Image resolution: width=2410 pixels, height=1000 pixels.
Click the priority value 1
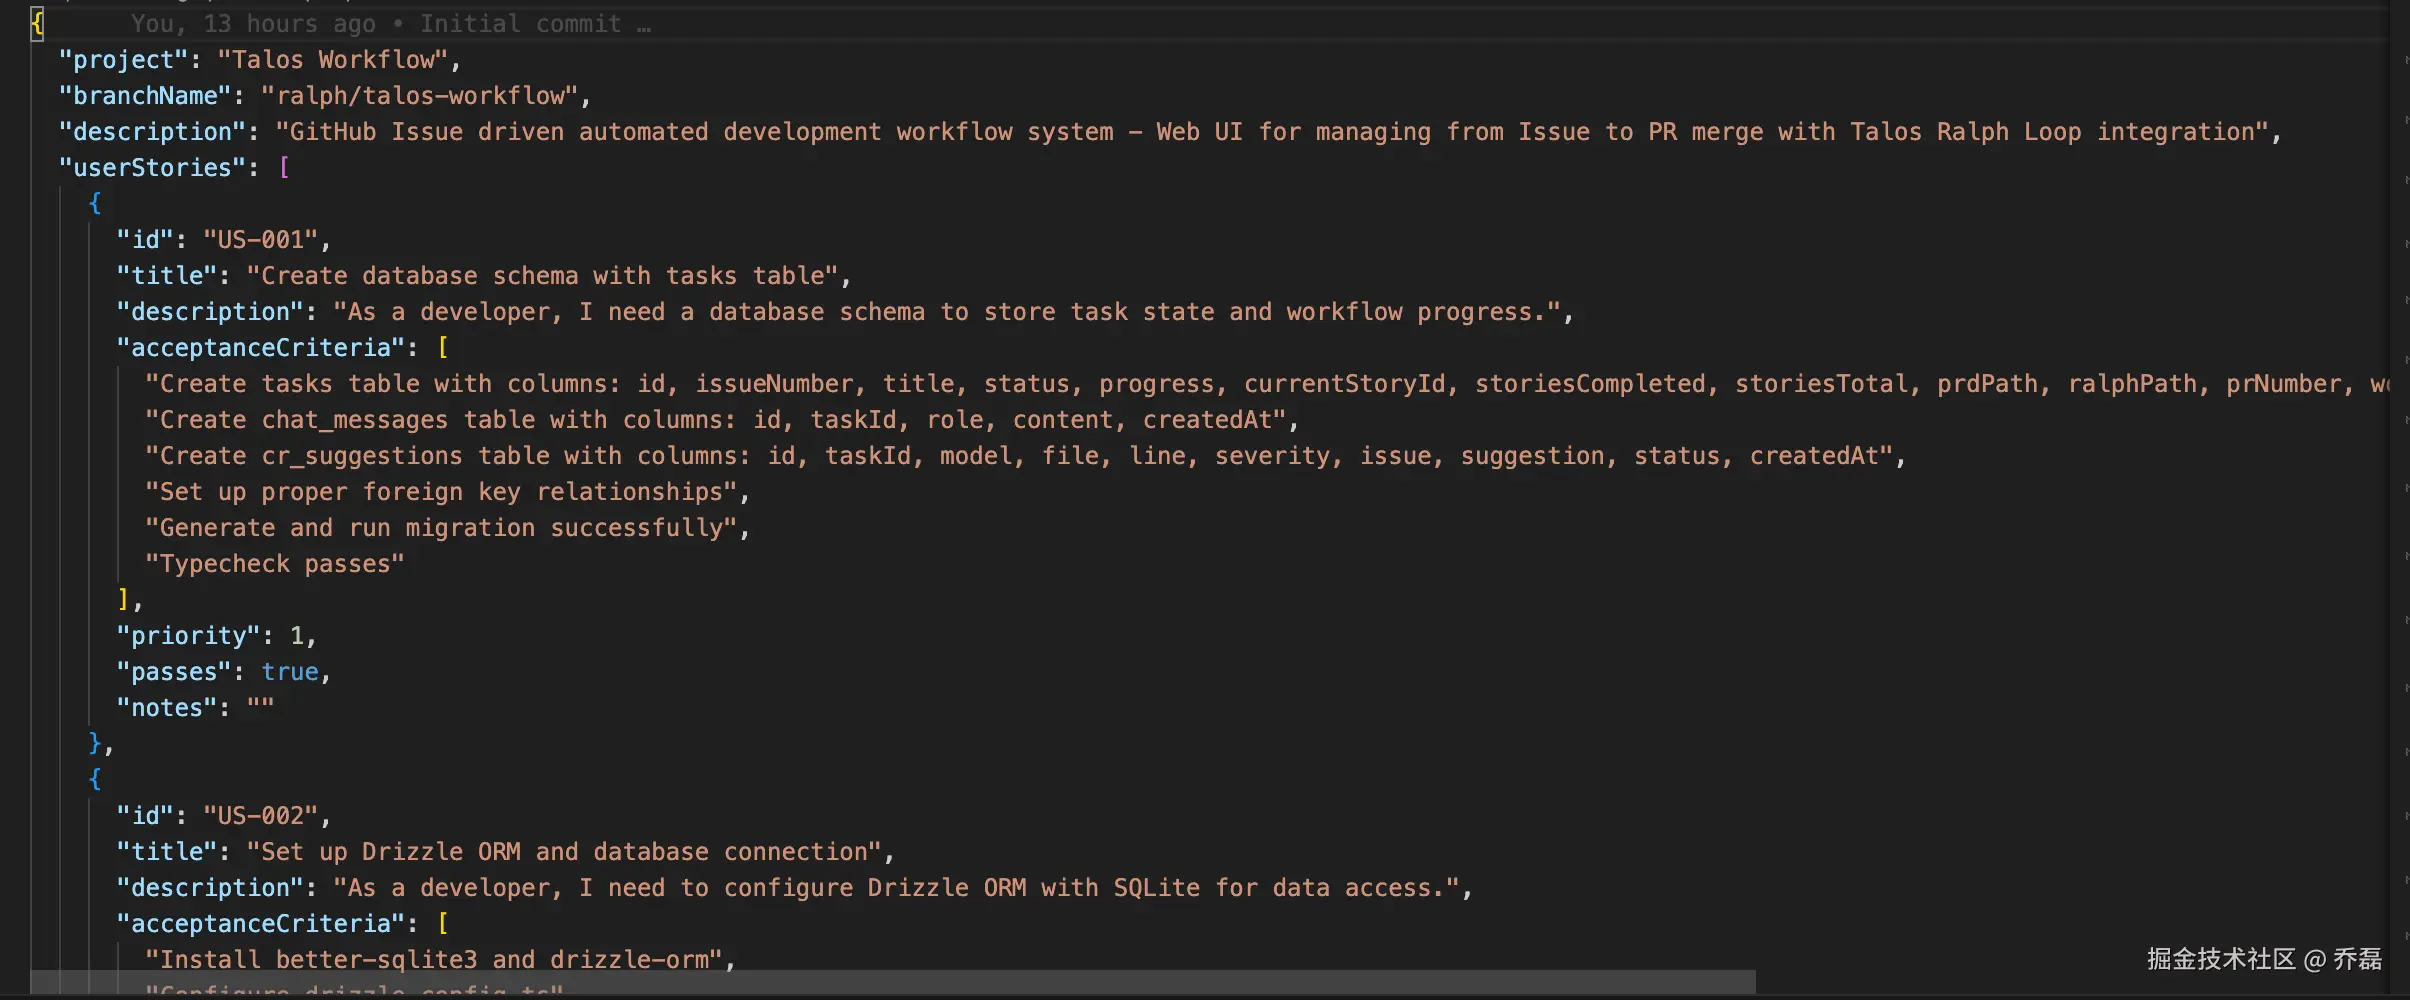tap(297, 636)
